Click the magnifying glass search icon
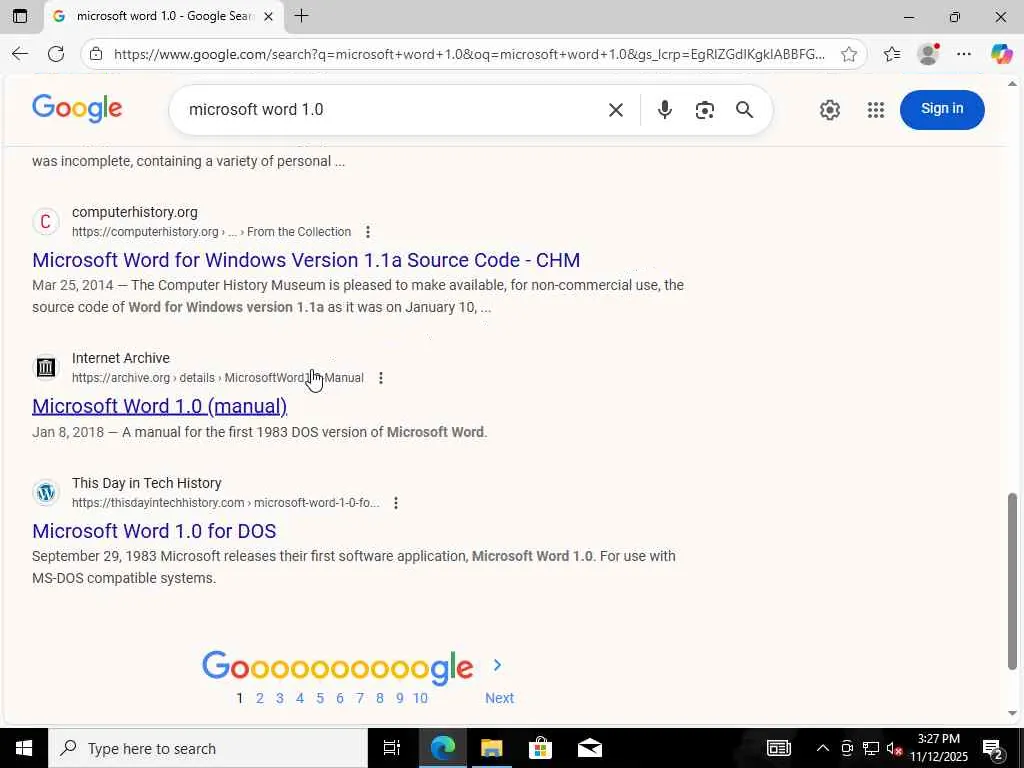The width and height of the screenshot is (1024, 768). [744, 110]
